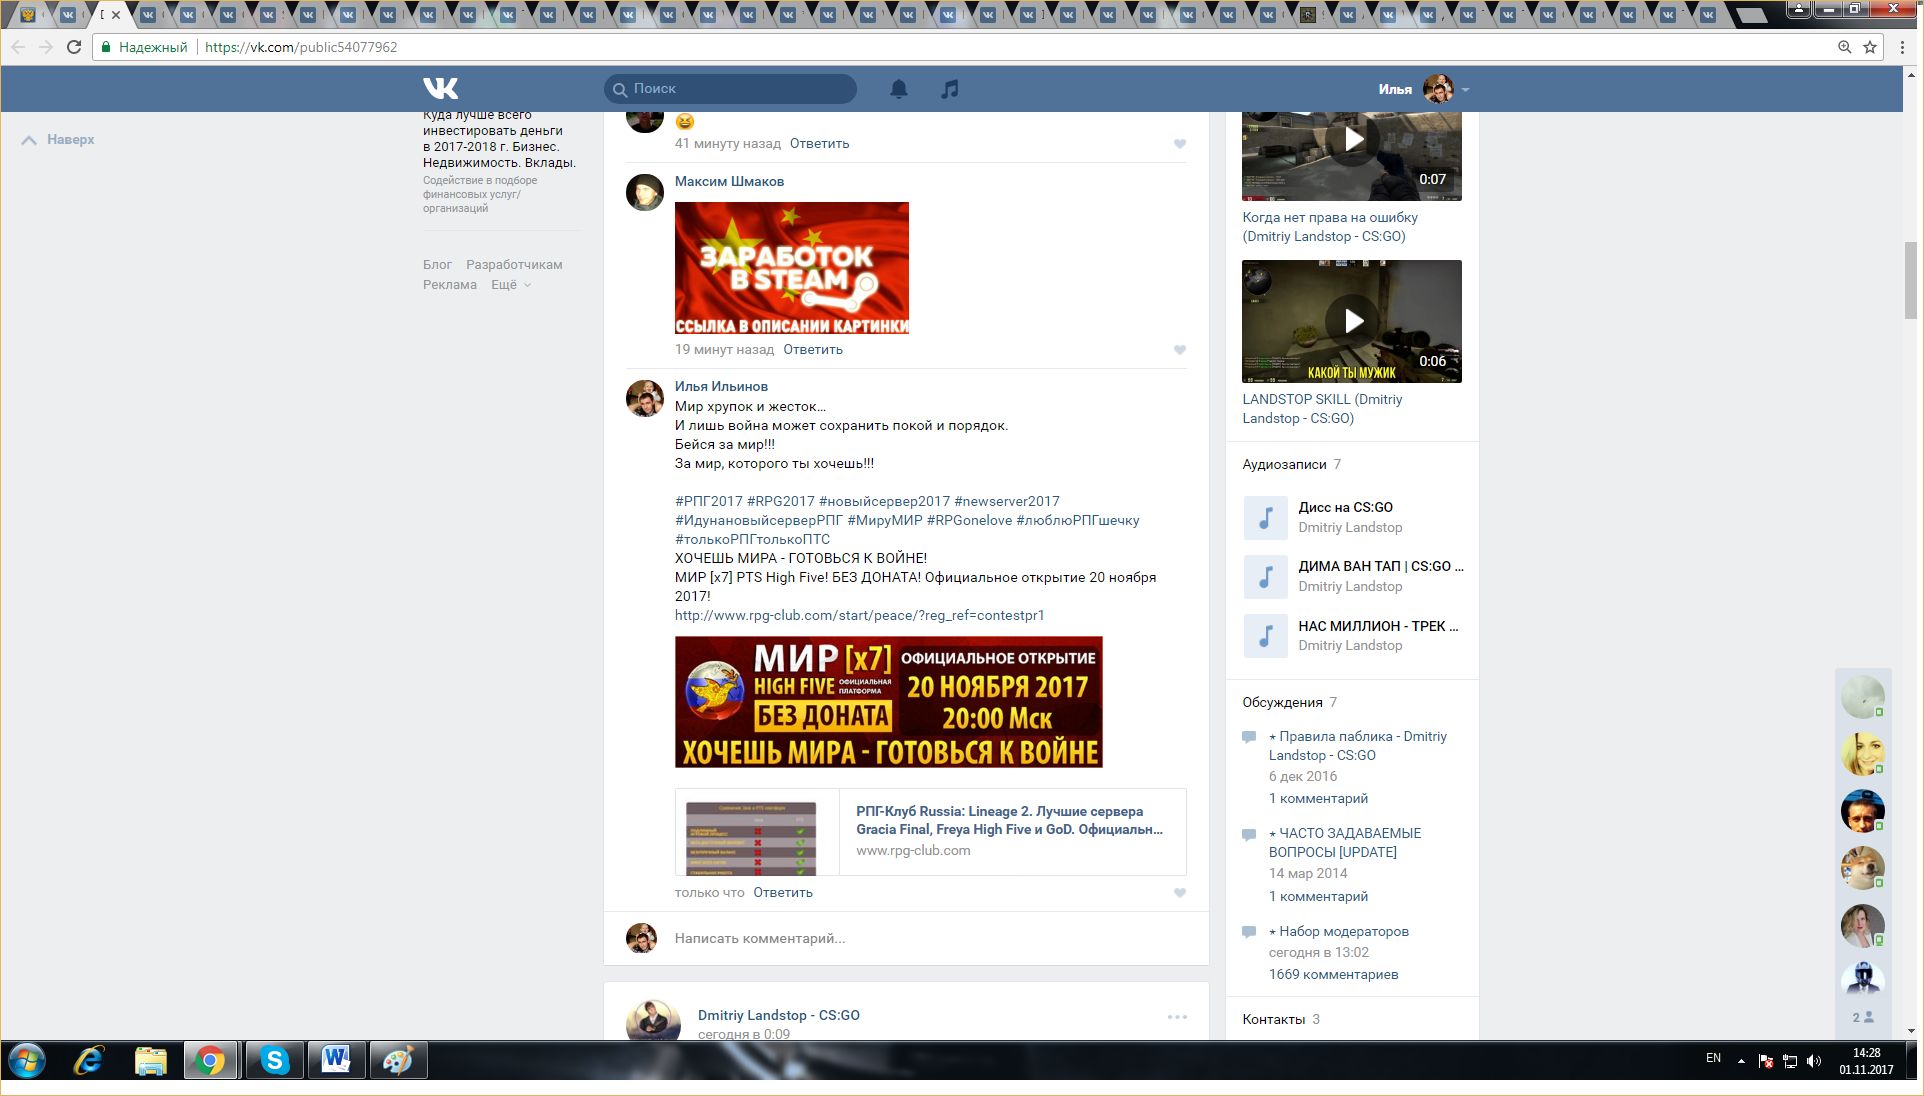Screen dimensions: 1924x1096
Task: Play the LANDSTOP SKILL 0:06 video
Action: 1352,321
